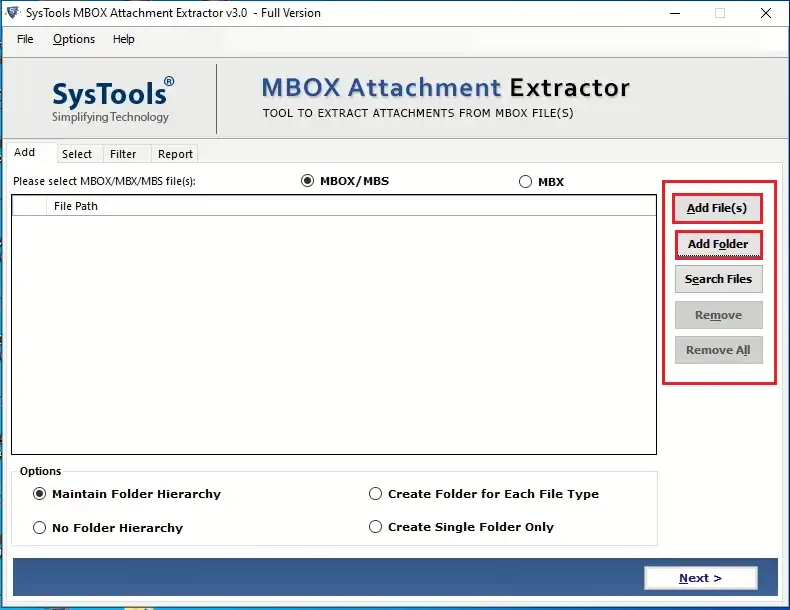Choose No Folder Hierarchy option
This screenshot has width=790, height=610.
coord(39,527)
